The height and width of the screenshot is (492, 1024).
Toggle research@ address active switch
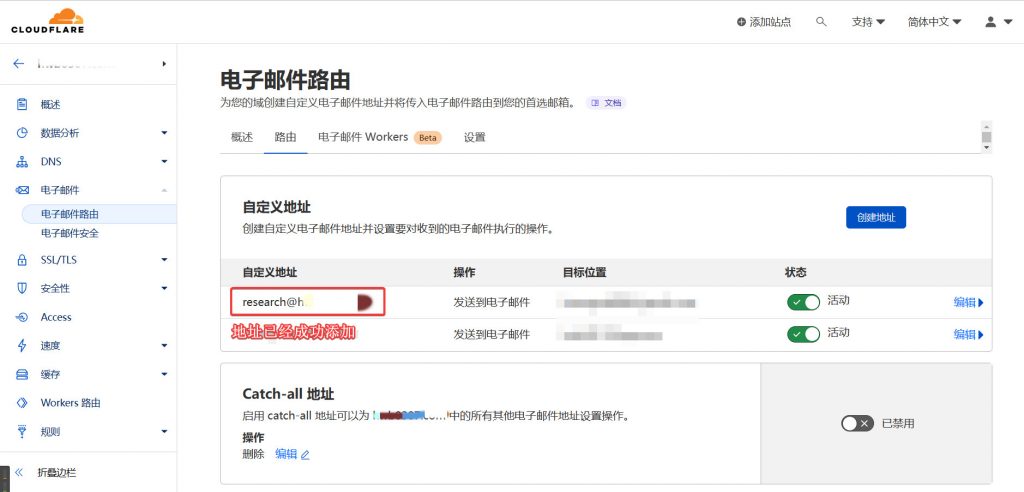[x=803, y=302]
